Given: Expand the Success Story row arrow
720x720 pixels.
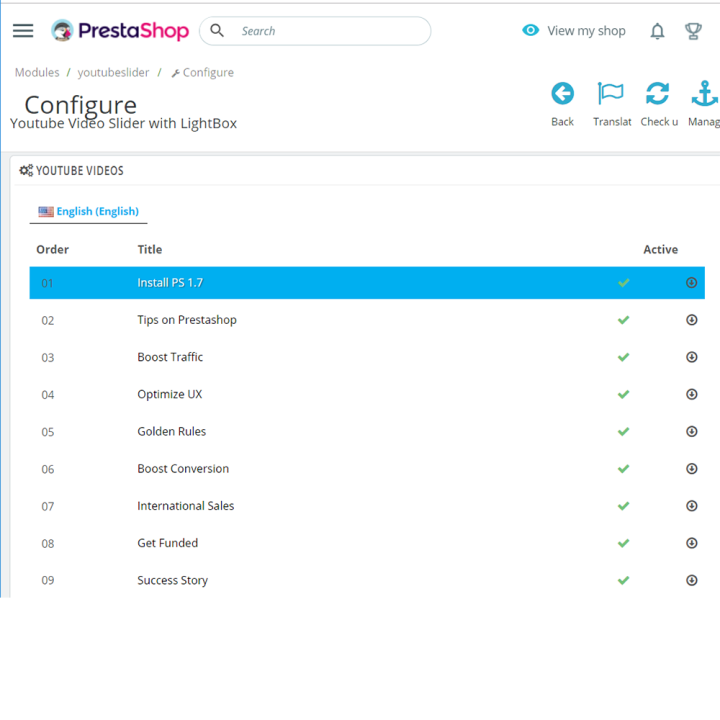Looking at the screenshot, I should 692,580.
